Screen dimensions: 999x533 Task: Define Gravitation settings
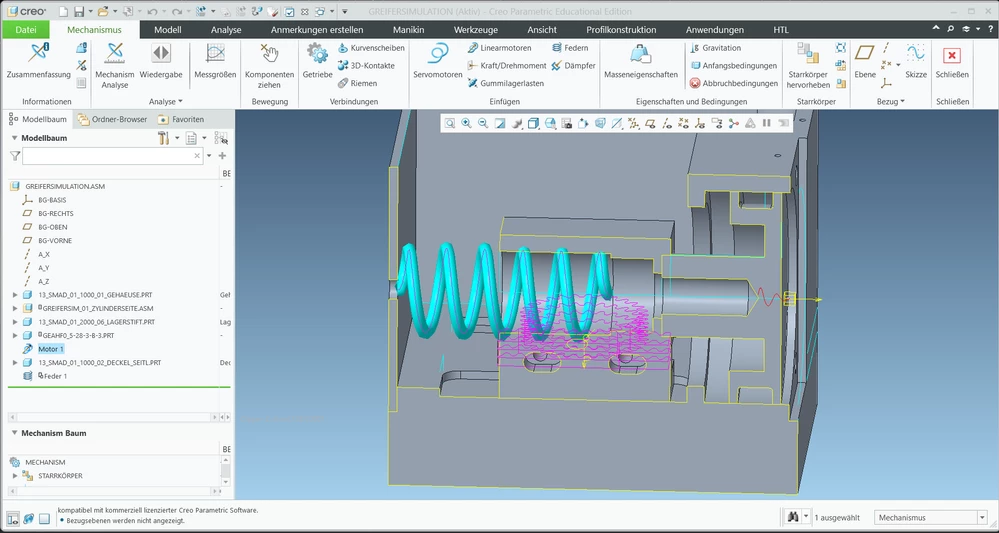(715, 48)
